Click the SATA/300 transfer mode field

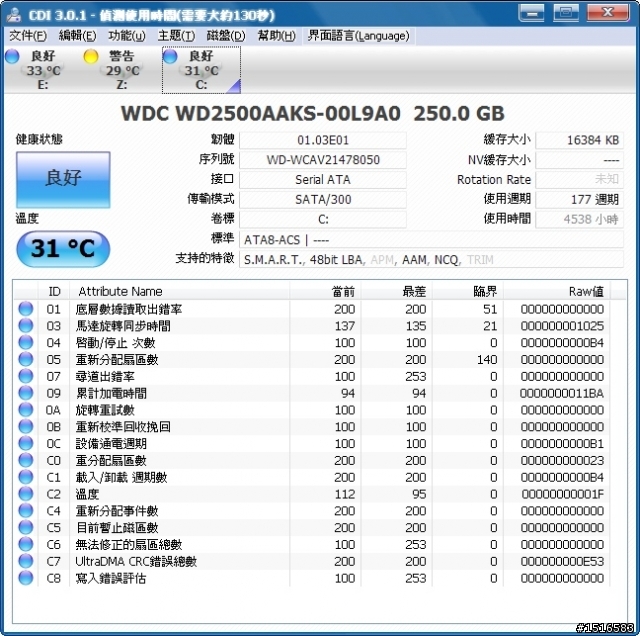pyautogui.click(x=322, y=199)
